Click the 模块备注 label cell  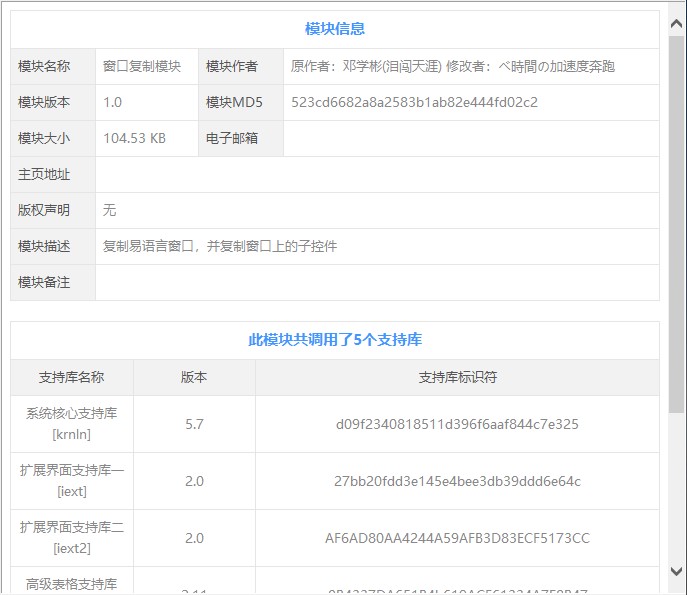click(x=53, y=282)
